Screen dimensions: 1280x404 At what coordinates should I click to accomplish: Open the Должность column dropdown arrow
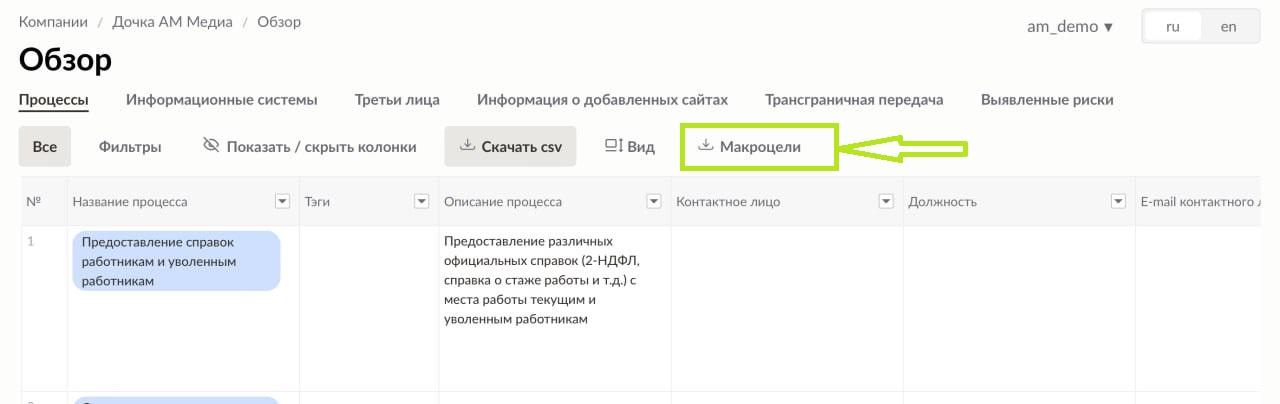1118,202
